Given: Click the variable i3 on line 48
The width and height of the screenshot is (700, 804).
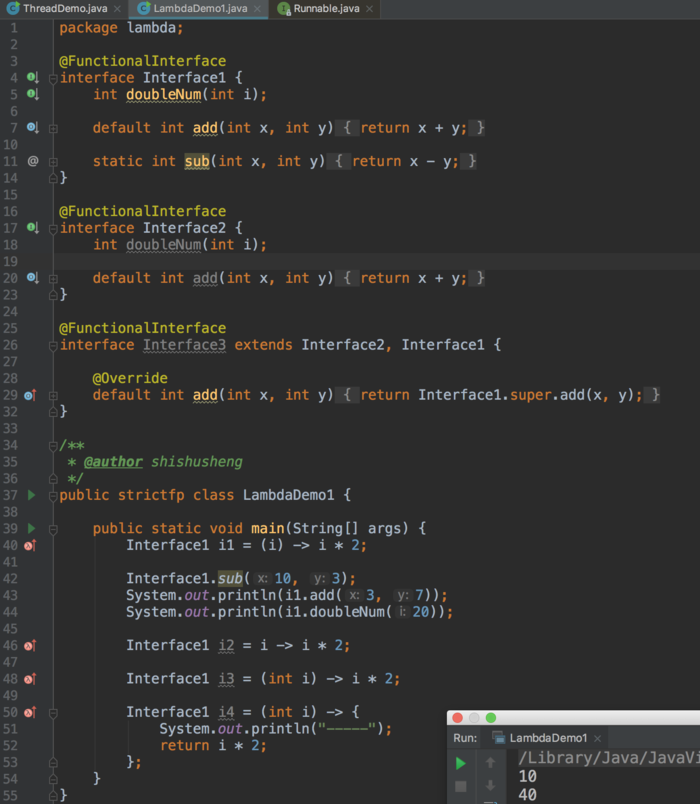Looking at the screenshot, I should [x=226, y=679].
